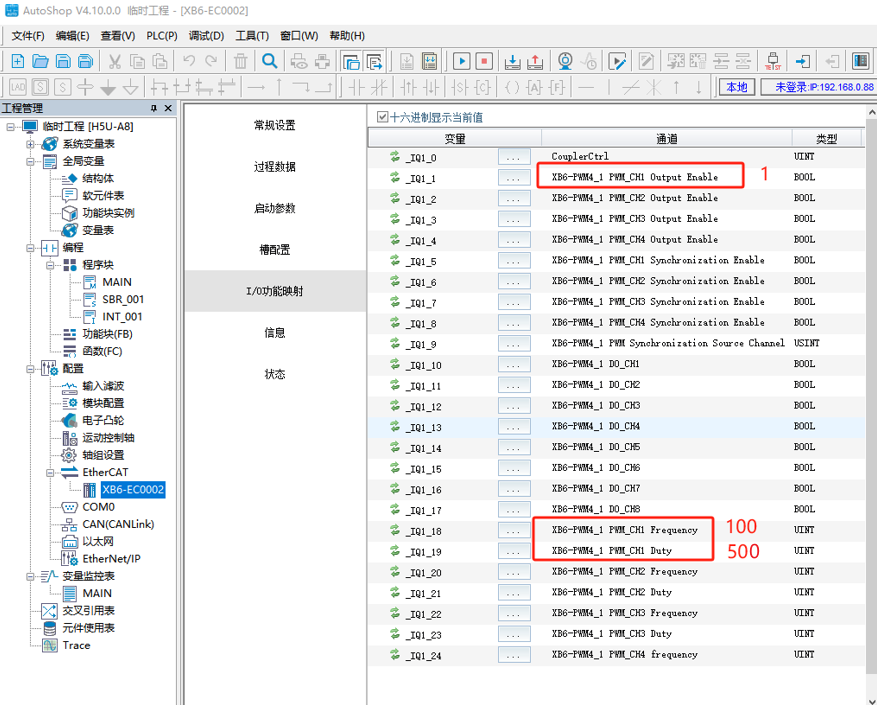Click the 模块配置 tree icon
This screenshot has width=877, height=708.
69,403
